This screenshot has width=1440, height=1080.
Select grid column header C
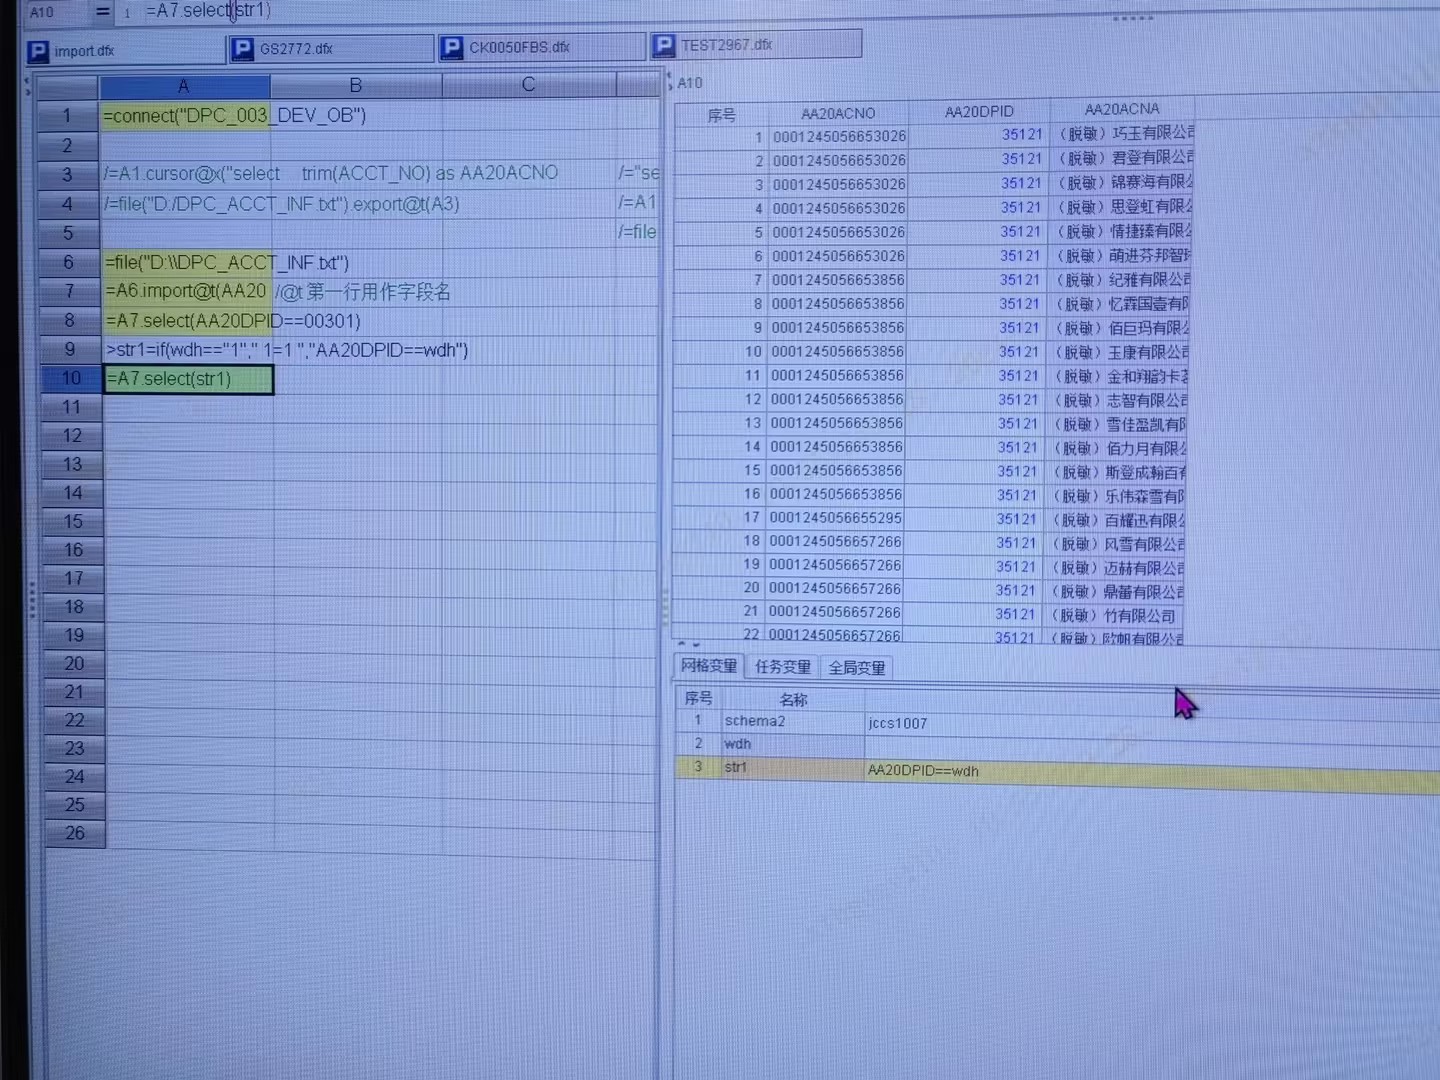(x=528, y=84)
